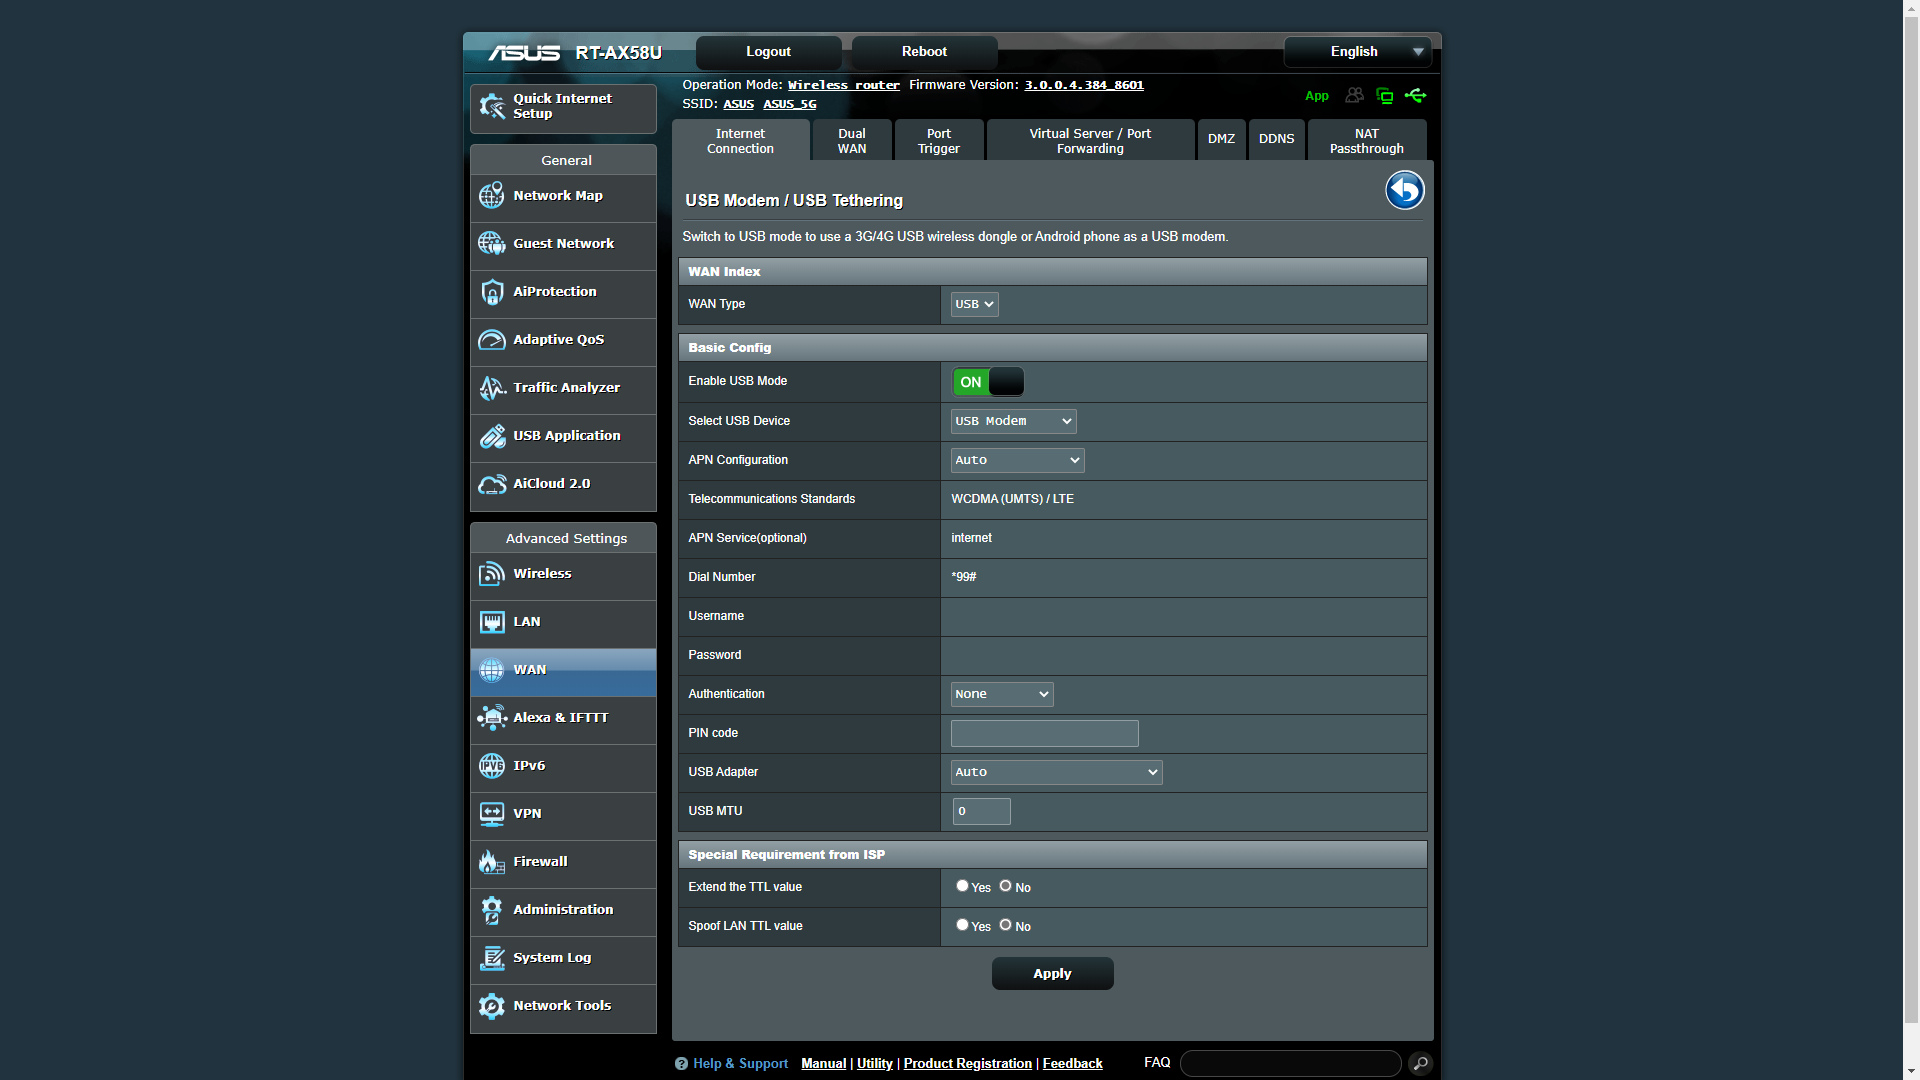Click the Apply button
1920x1080 pixels.
[x=1052, y=973]
